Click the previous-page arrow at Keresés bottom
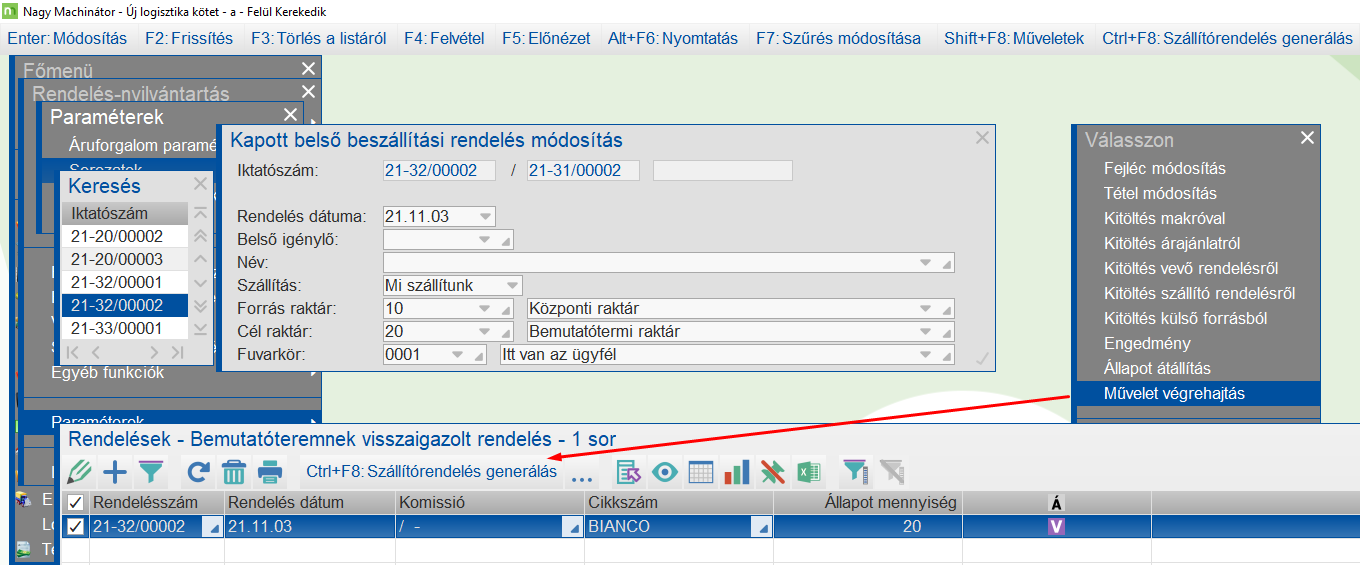This screenshot has width=1360, height=565. coord(96,352)
